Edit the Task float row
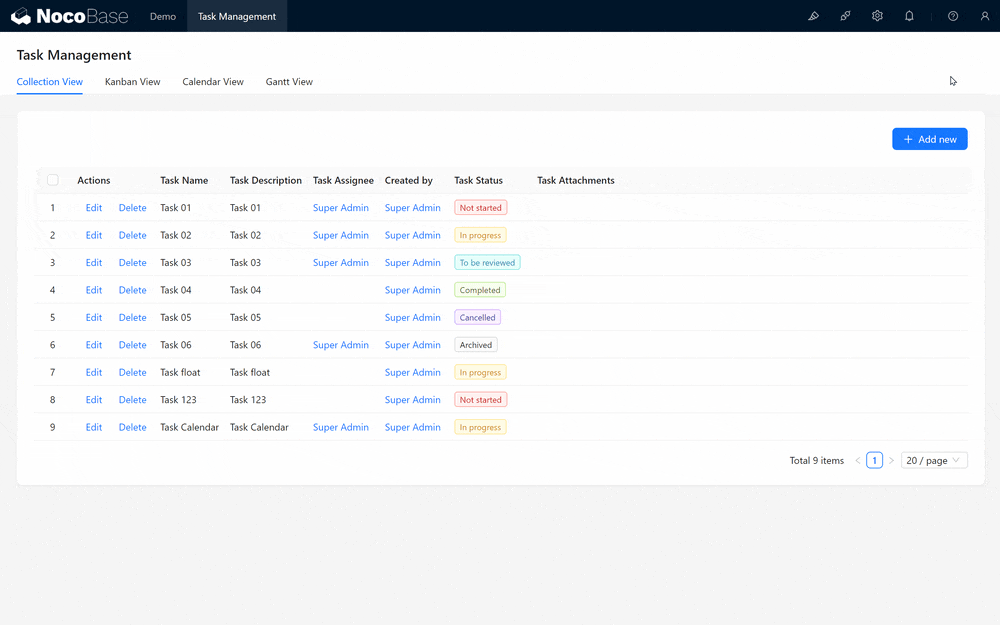The height and width of the screenshot is (625, 1000). click(x=94, y=372)
